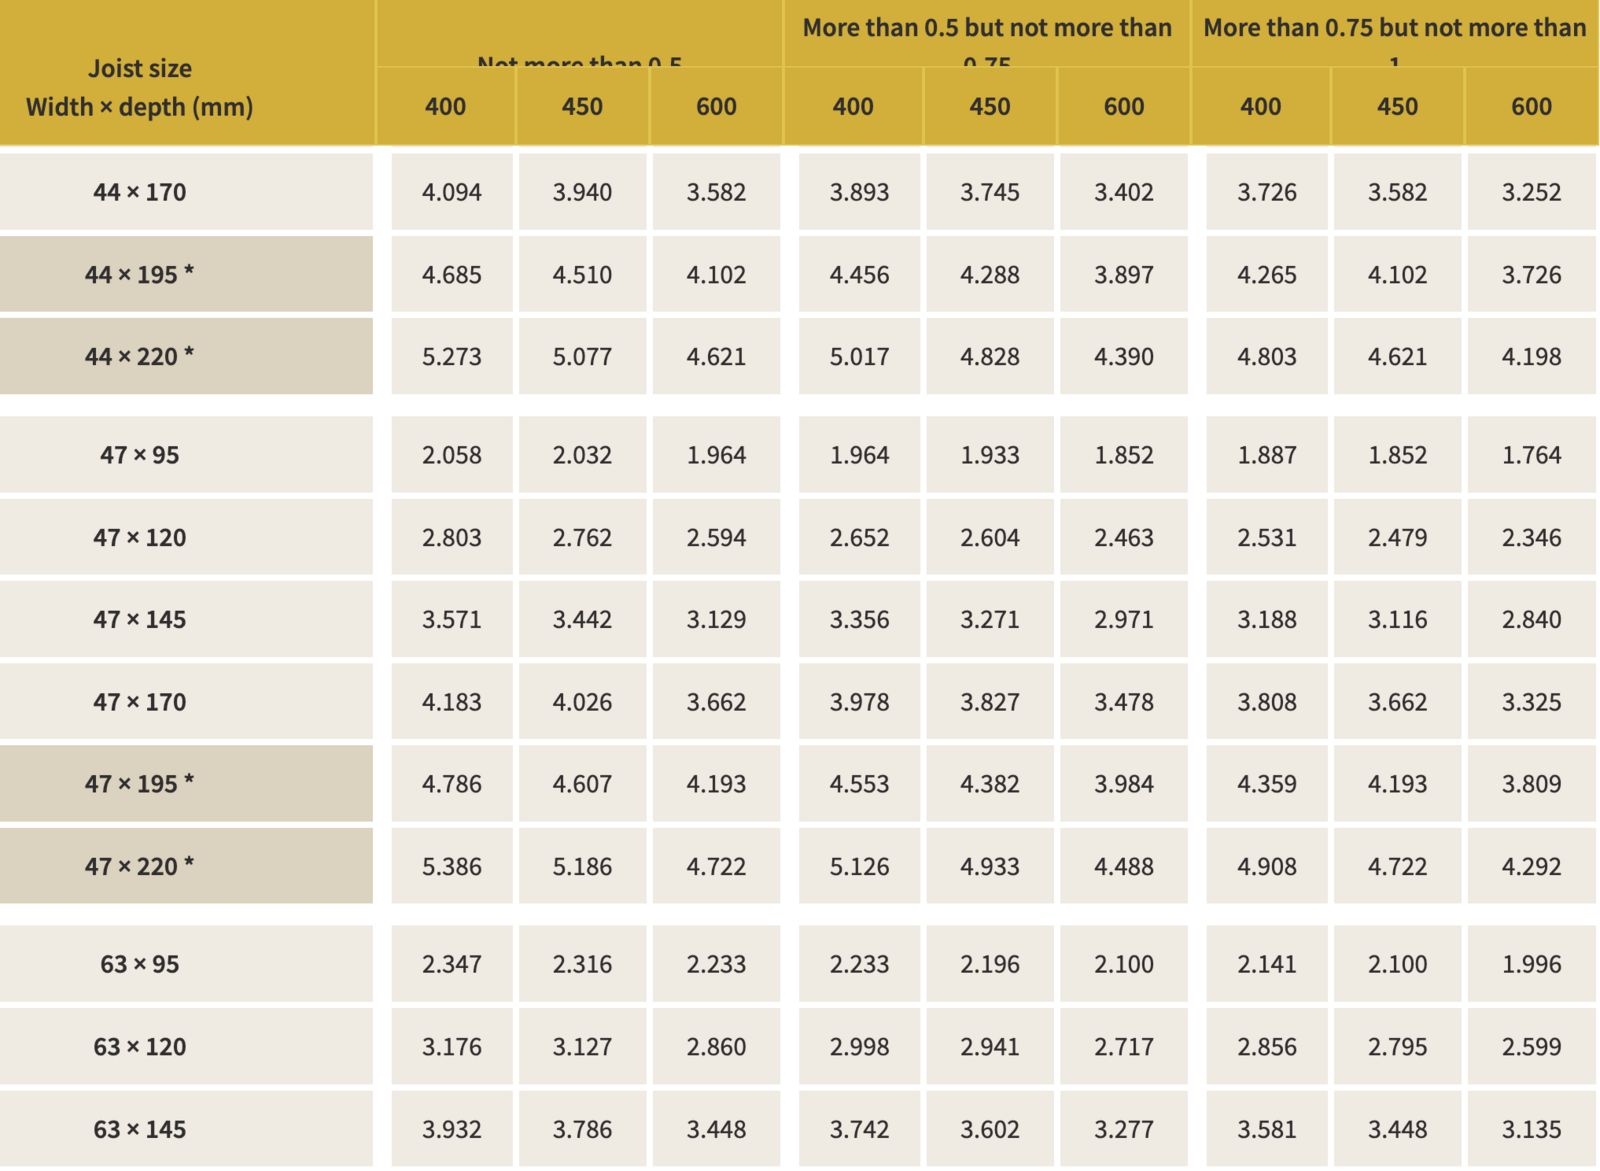The height and width of the screenshot is (1171, 1600).
Task: Select the cell containing 1.764
Action: point(1531,455)
